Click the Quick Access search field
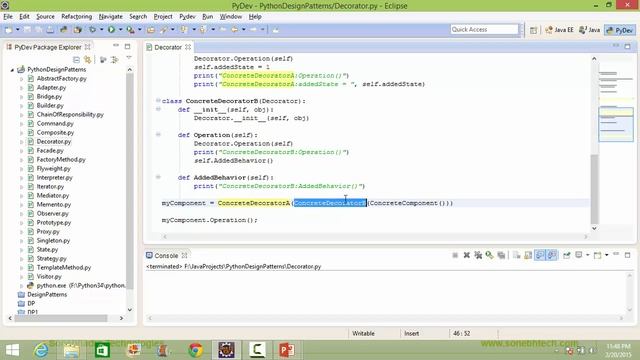 click(484, 29)
